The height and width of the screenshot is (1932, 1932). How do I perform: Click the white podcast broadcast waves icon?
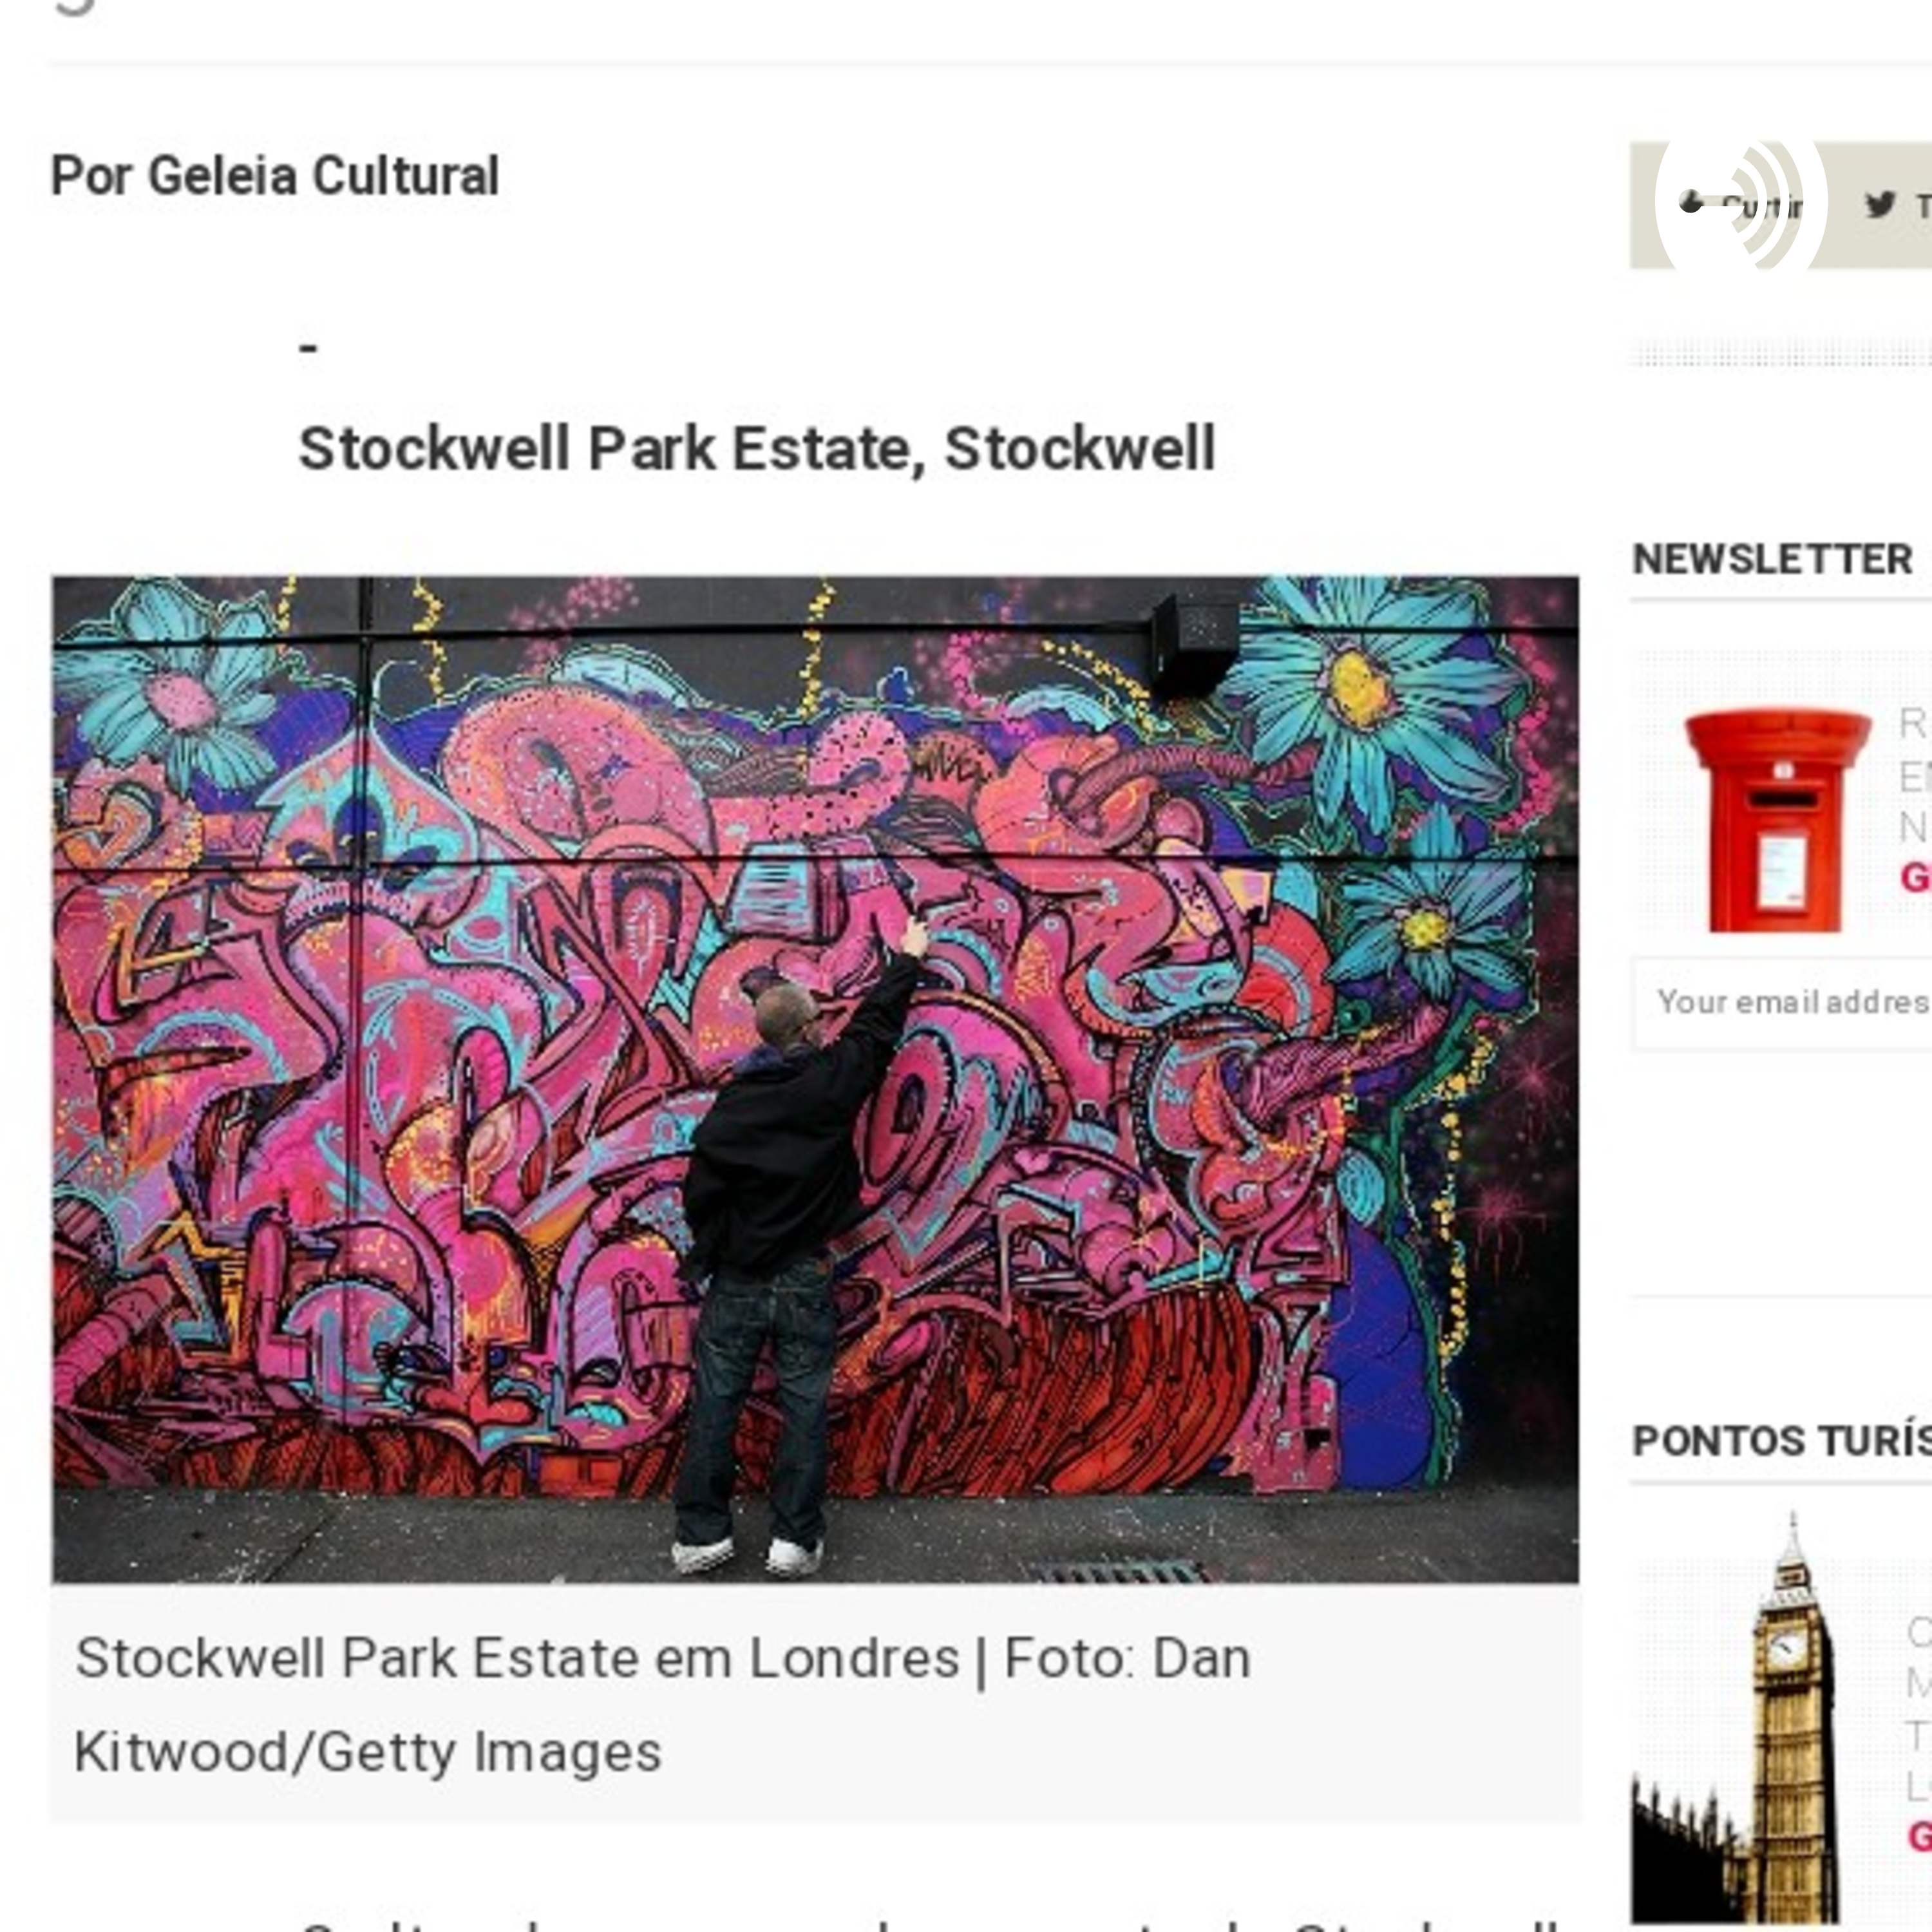click(x=1741, y=205)
